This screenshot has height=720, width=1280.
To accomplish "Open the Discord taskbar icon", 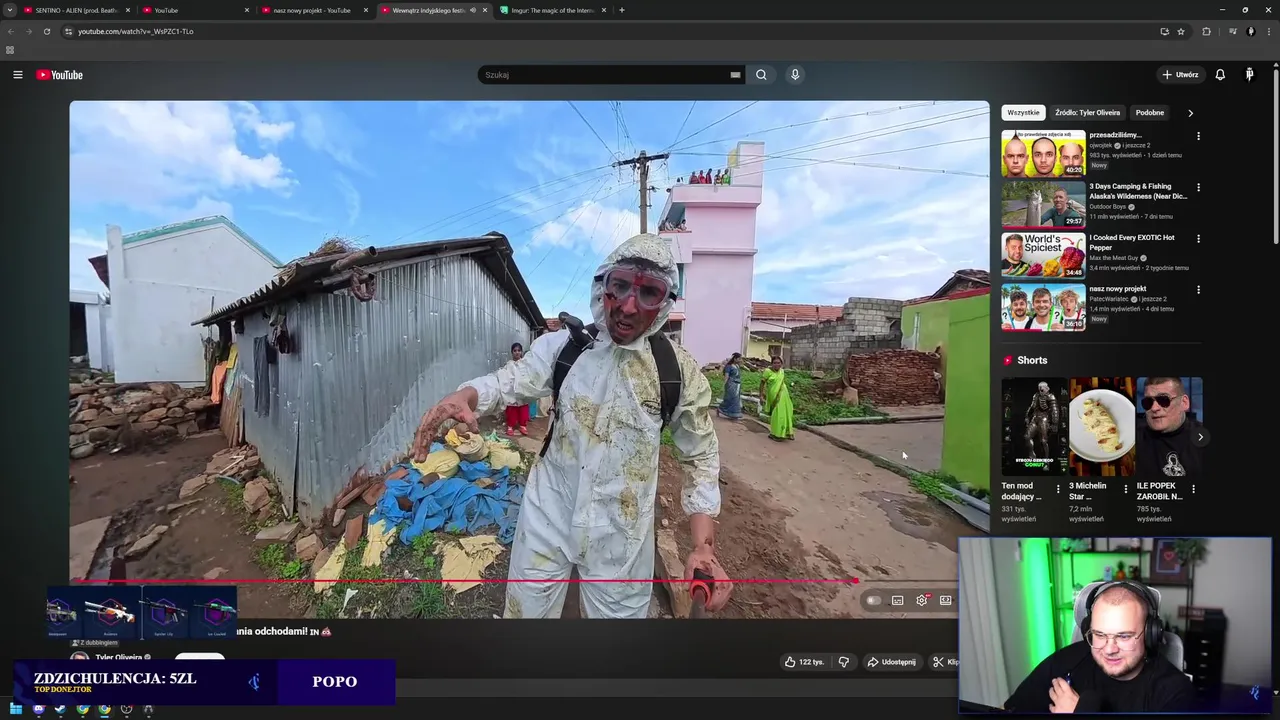I will coord(38,709).
